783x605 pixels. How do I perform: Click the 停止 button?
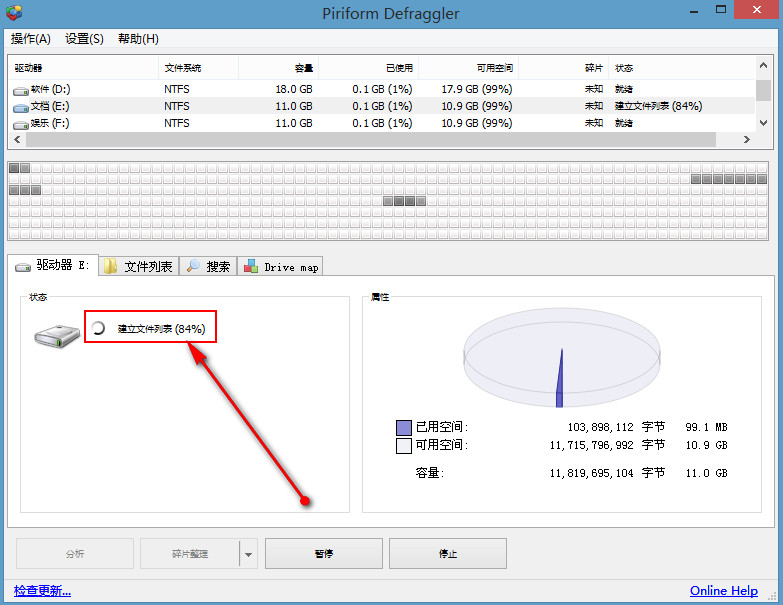[x=448, y=553]
